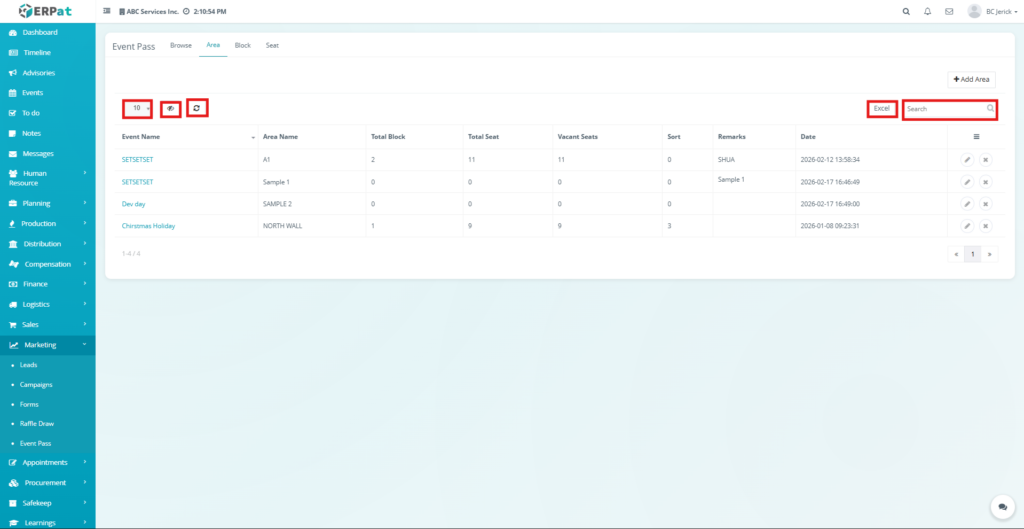Open the rows-per-page dropdown showing 10
1024x529 pixels.
tap(138, 108)
